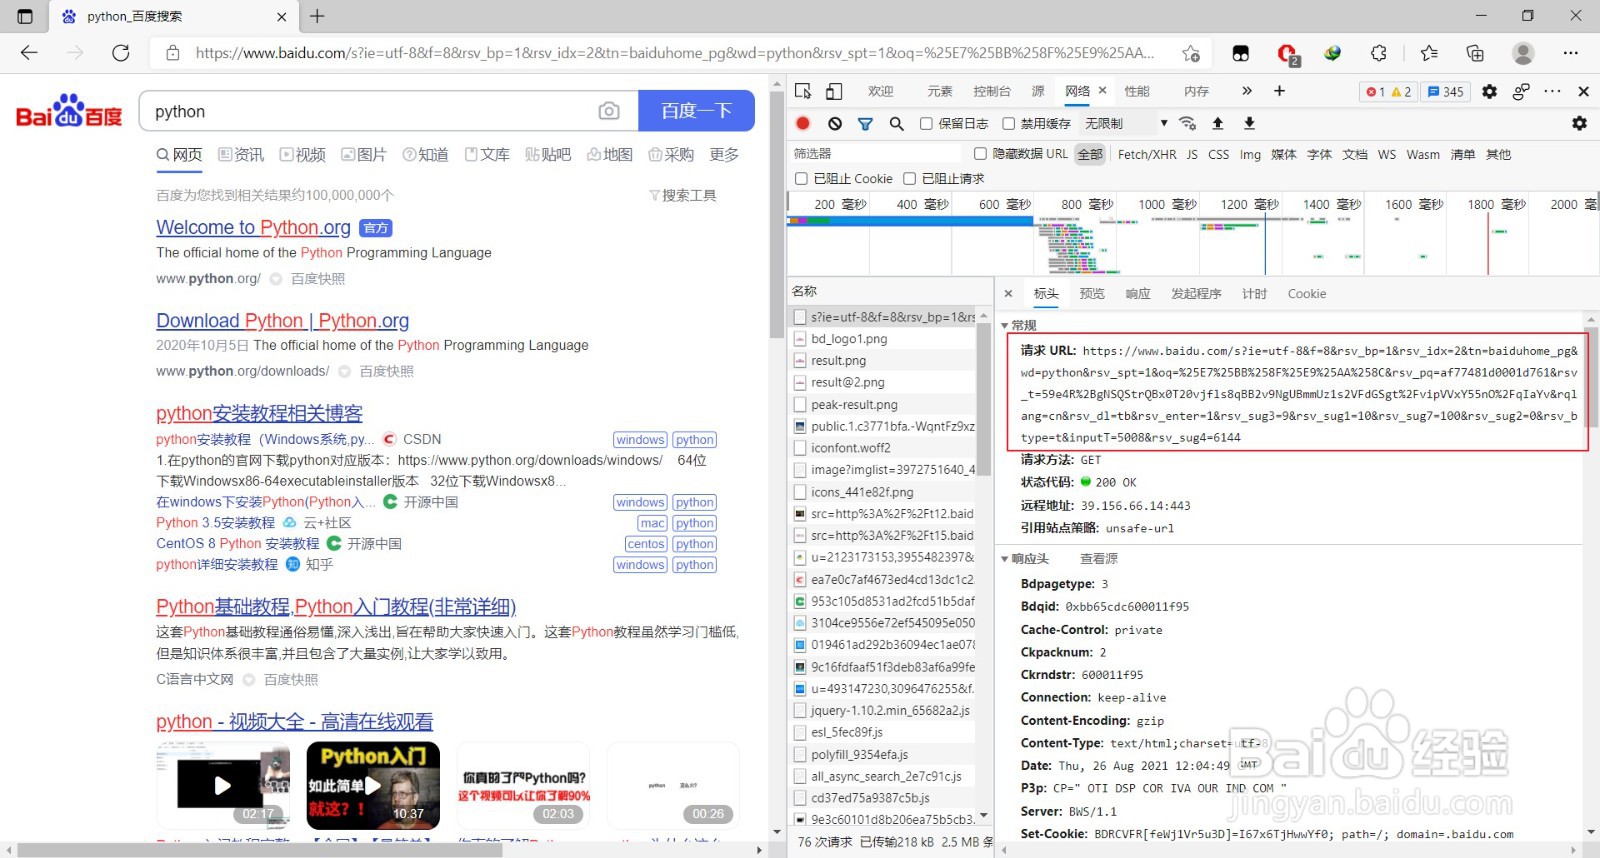This screenshot has width=1600, height=858.
Task: Open the 345 issues counter
Action: click(1446, 91)
